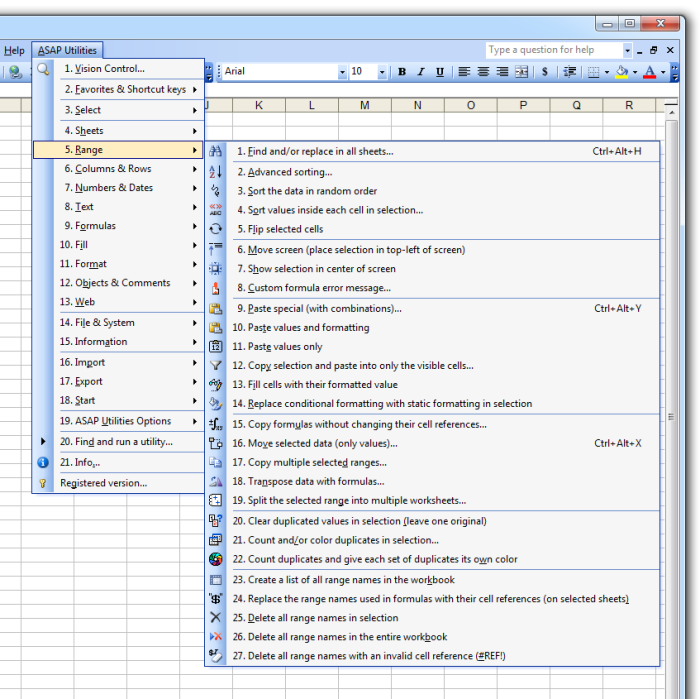Click the binoculars Find and replace icon
The width and height of the screenshot is (700, 699).
coord(215,151)
